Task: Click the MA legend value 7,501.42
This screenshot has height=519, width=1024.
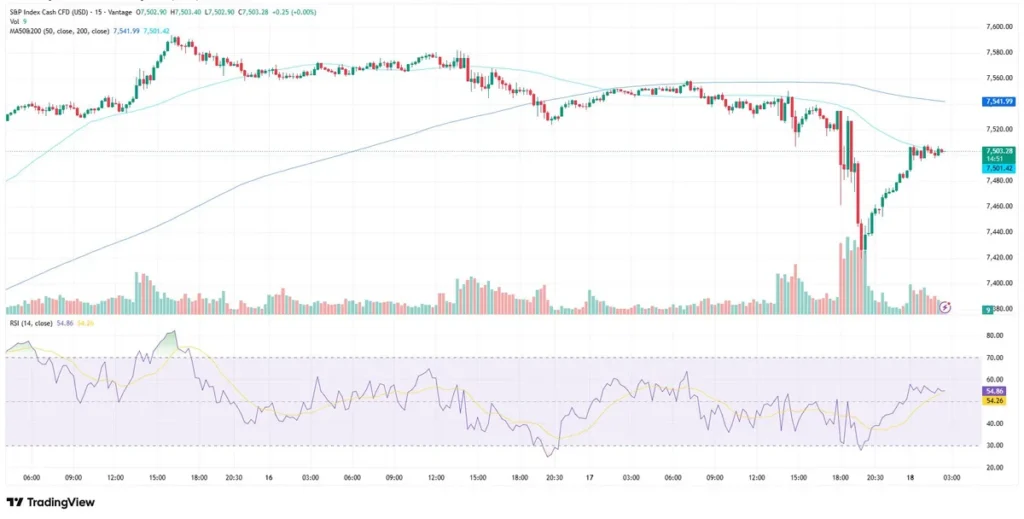Action: (x=156, y=31)
